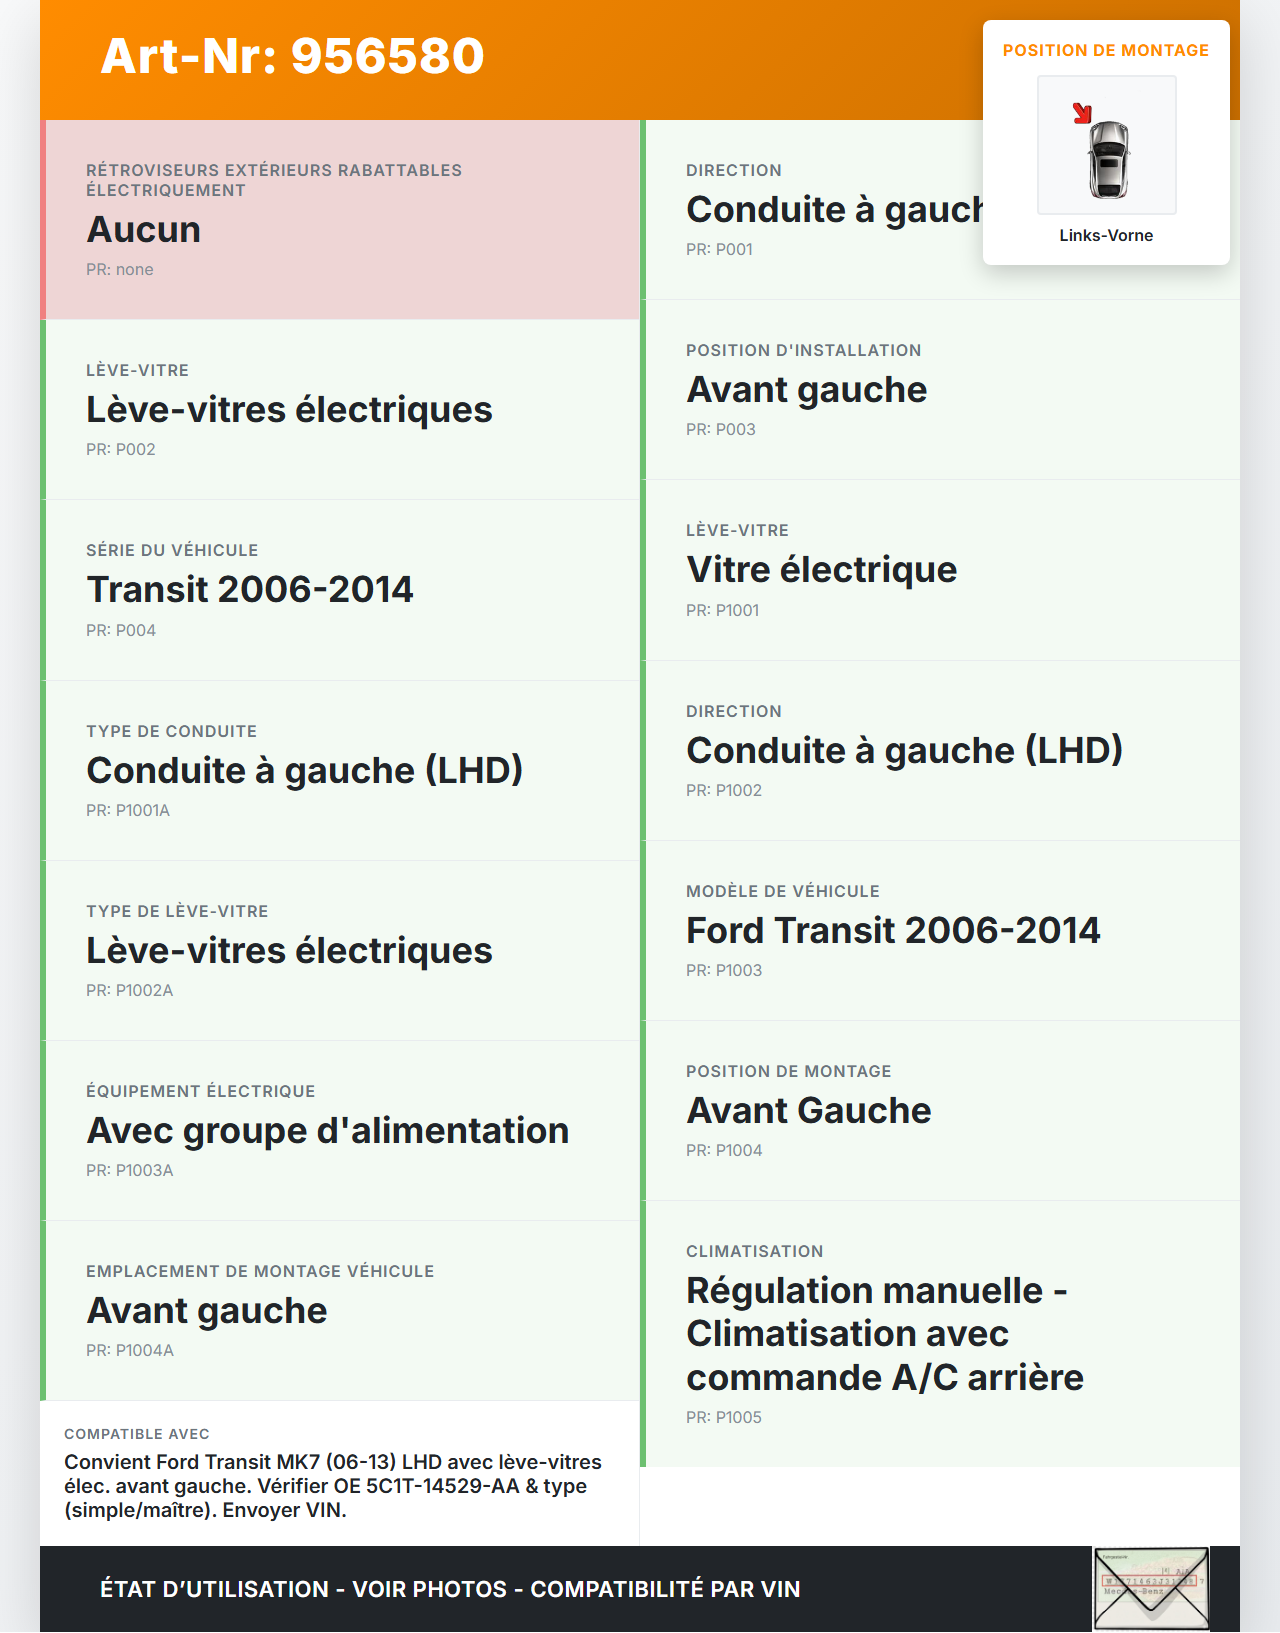The width and height of the screenshot is (1280, 1633).
Task: Click the top-view car image
Action: [x=1108, y=158]
